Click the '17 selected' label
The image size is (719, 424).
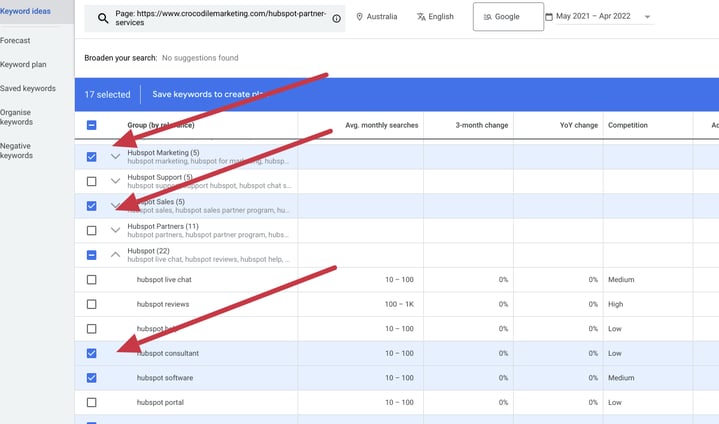click(x=107, y=94)
